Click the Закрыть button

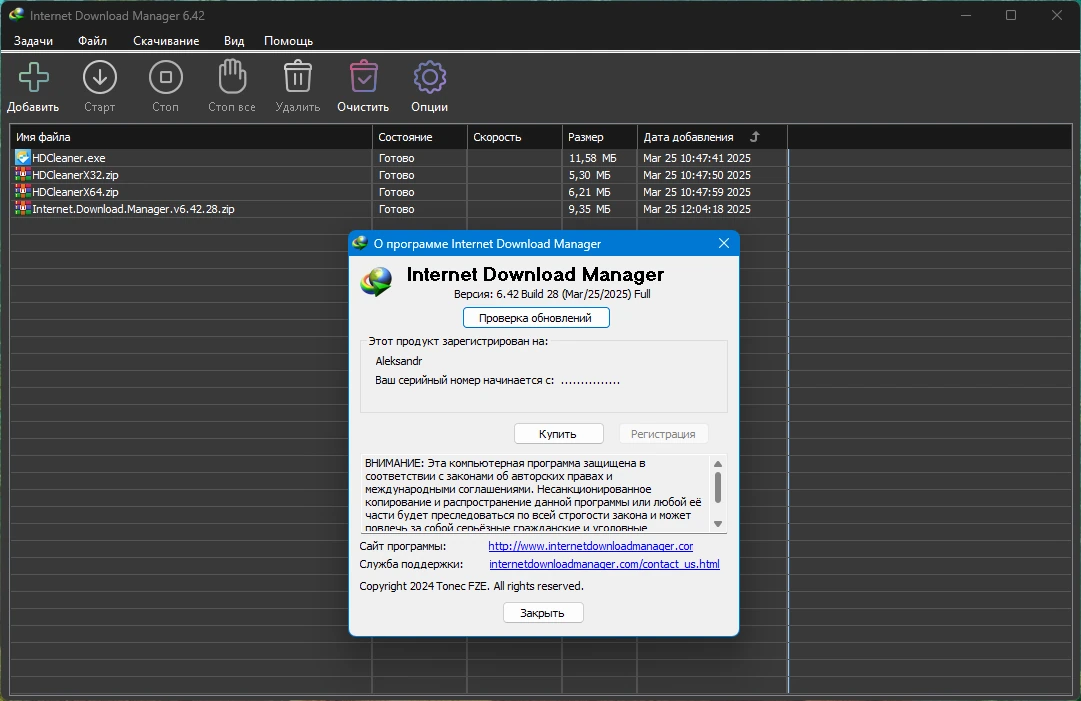[543, 613]
